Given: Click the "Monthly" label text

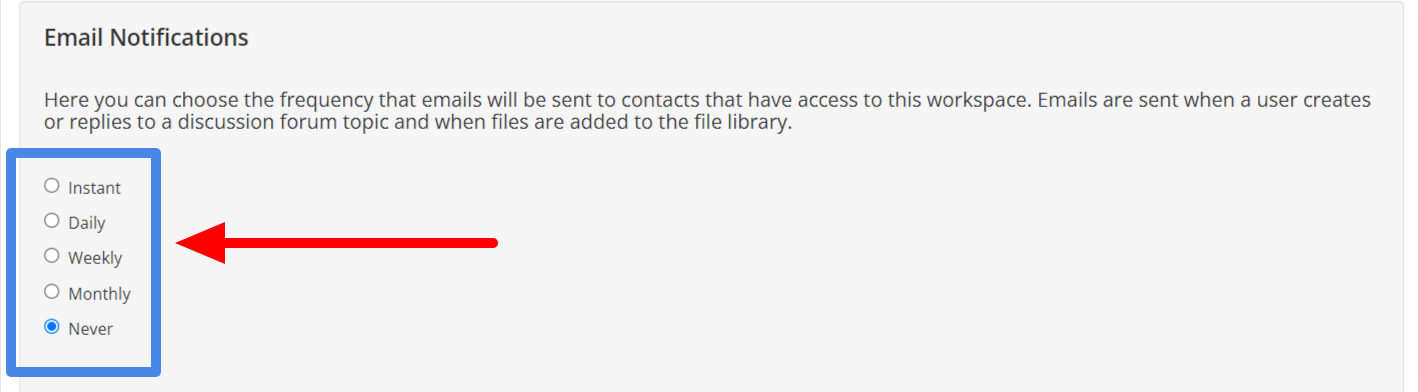Looking at the screenshot, I should [x=99, y=294].
